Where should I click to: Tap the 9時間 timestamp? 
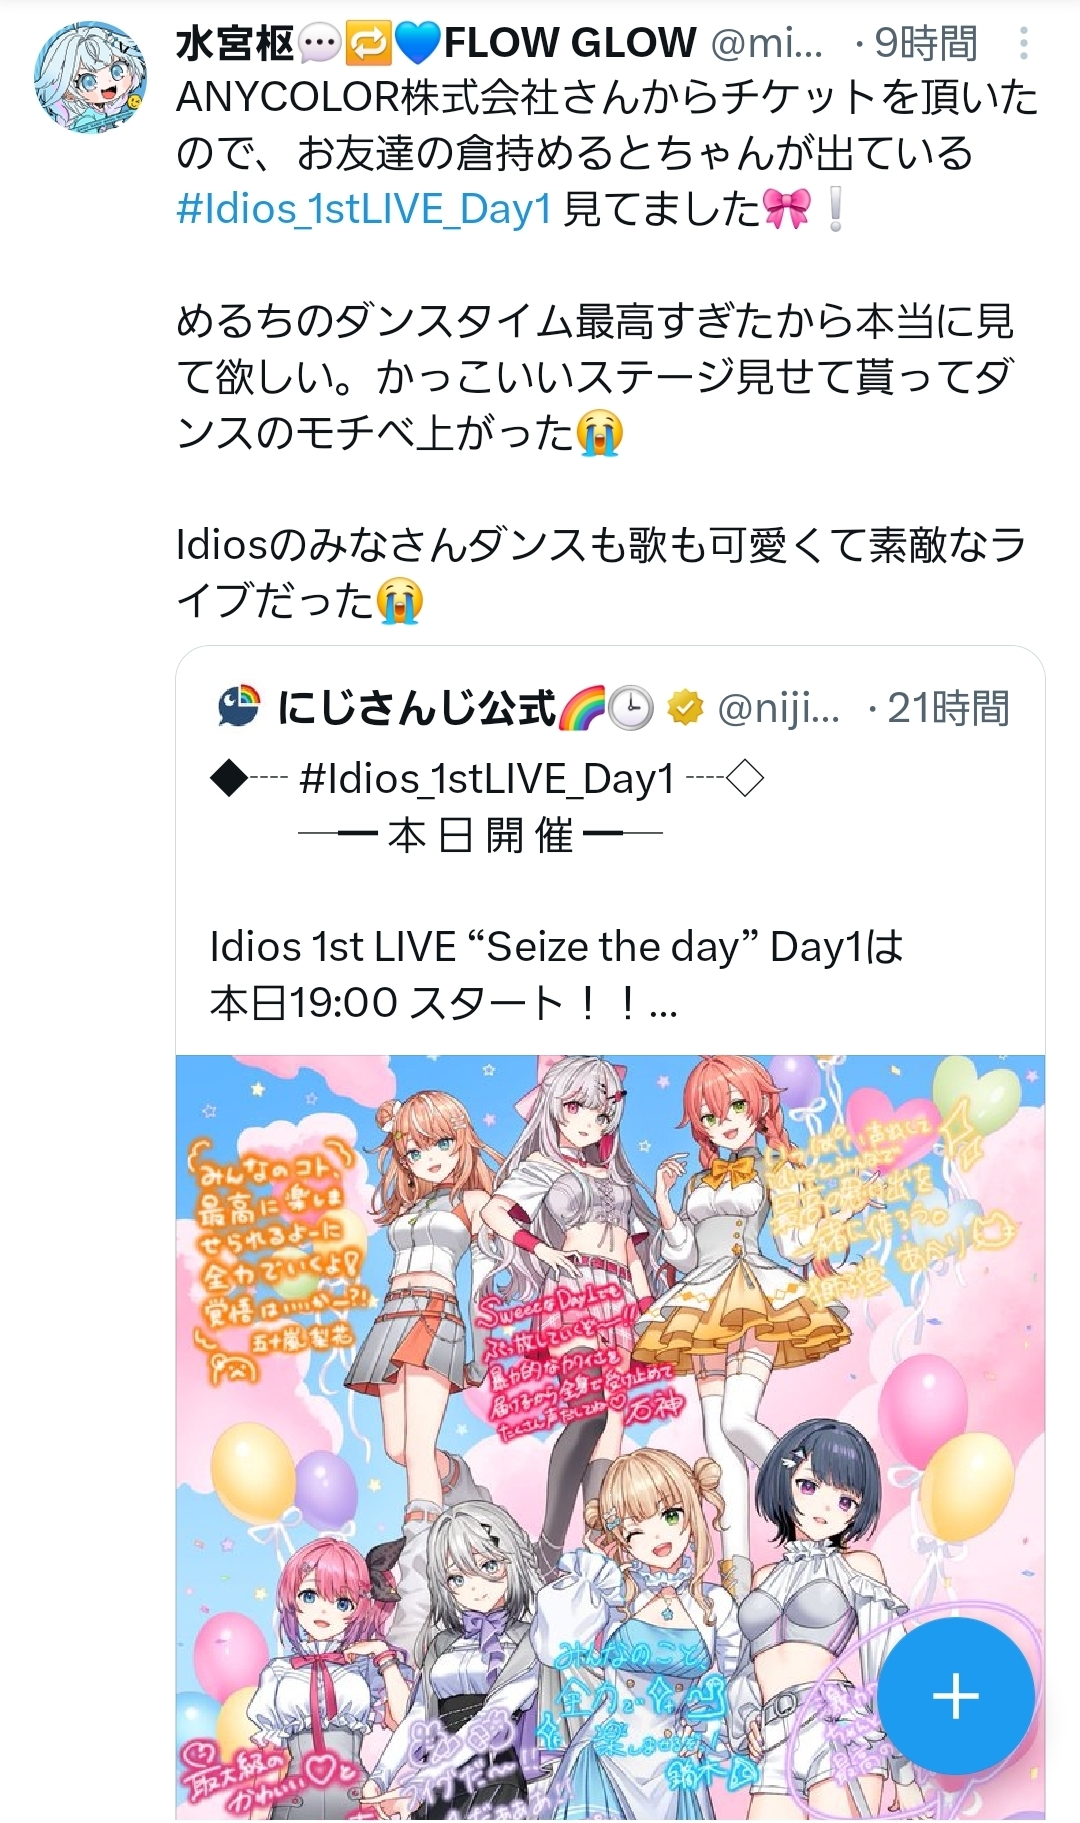click(925, 43)
